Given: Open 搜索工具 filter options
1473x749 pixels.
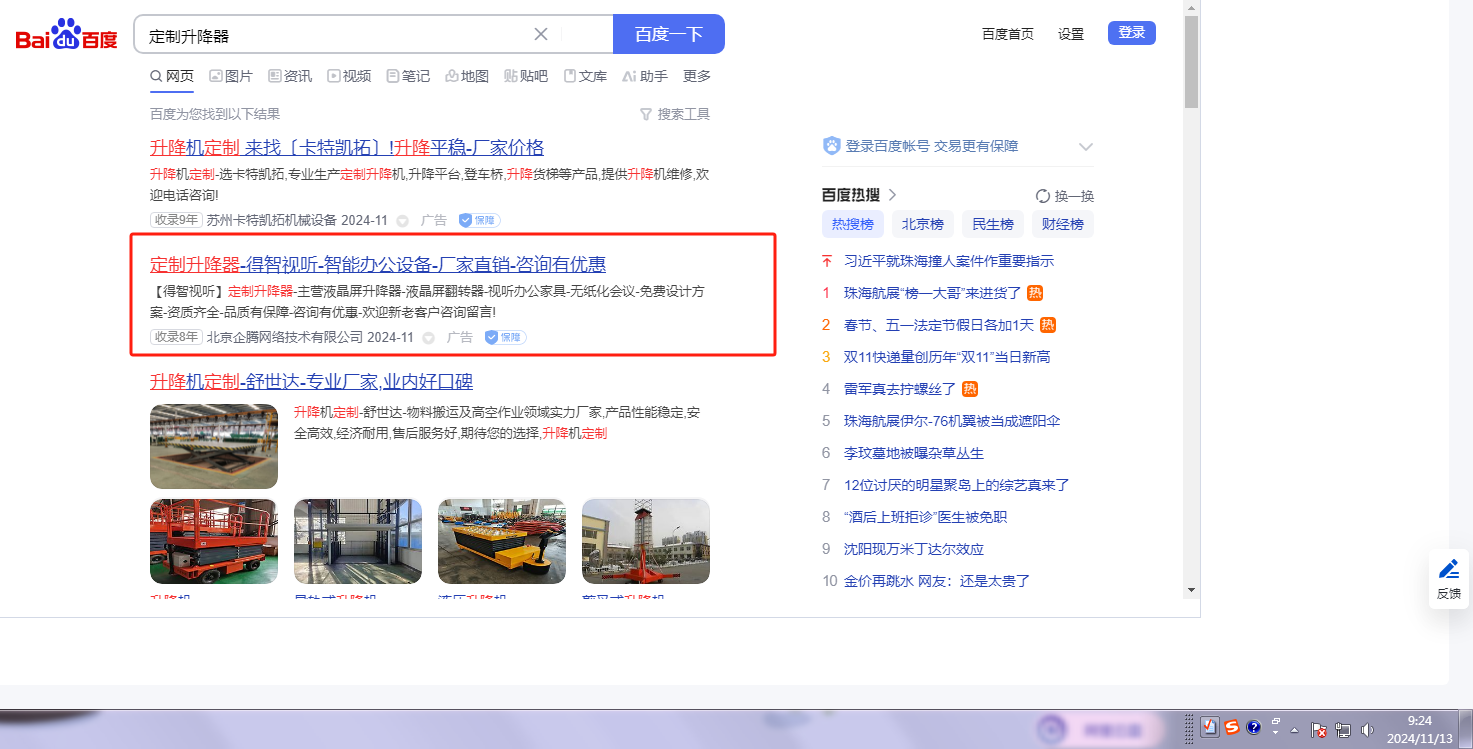Looking at the screenshot, I should pos(675,114).
